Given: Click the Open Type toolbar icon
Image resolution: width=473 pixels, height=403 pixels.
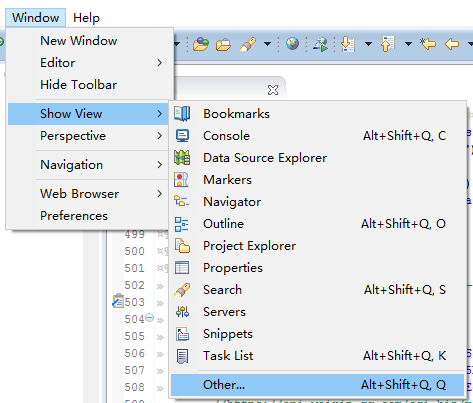Looking at the screenshot, I should pos(201,44).
